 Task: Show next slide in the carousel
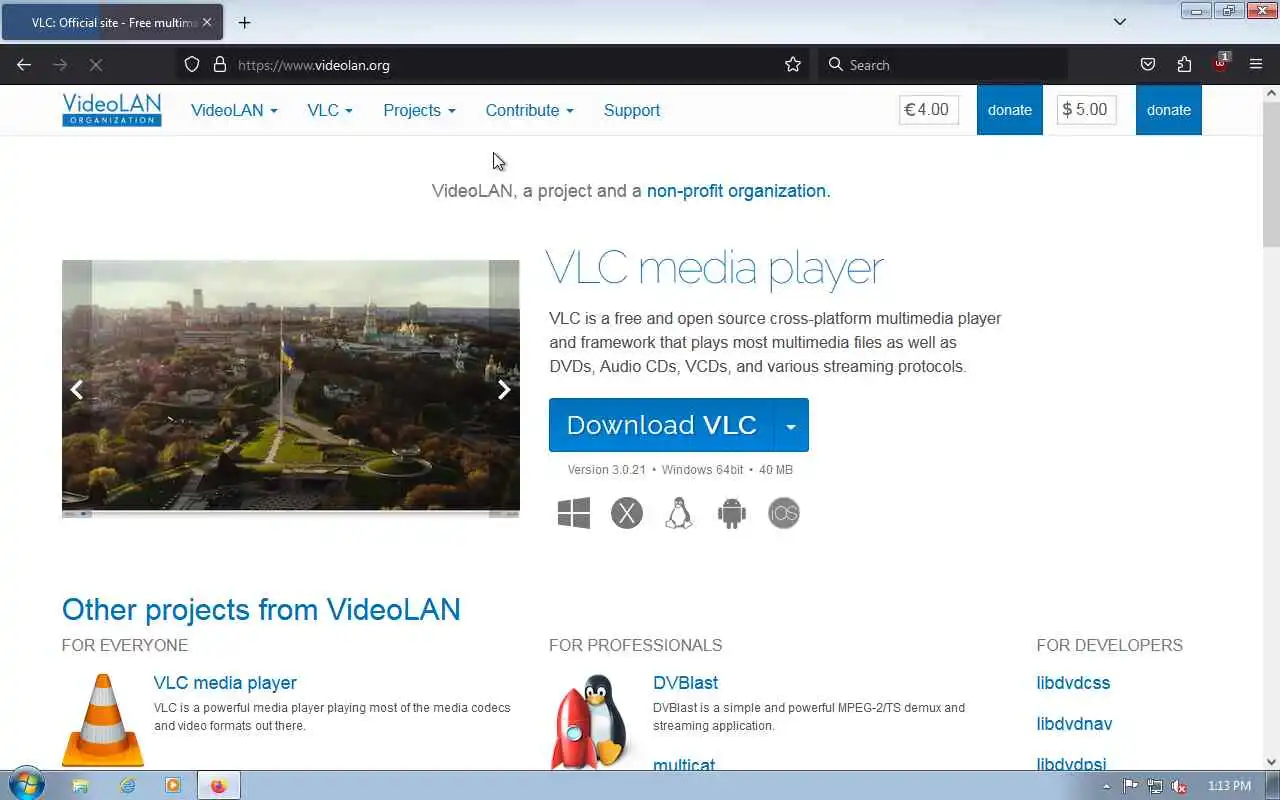pyautogui.click(x=504, y=390)
